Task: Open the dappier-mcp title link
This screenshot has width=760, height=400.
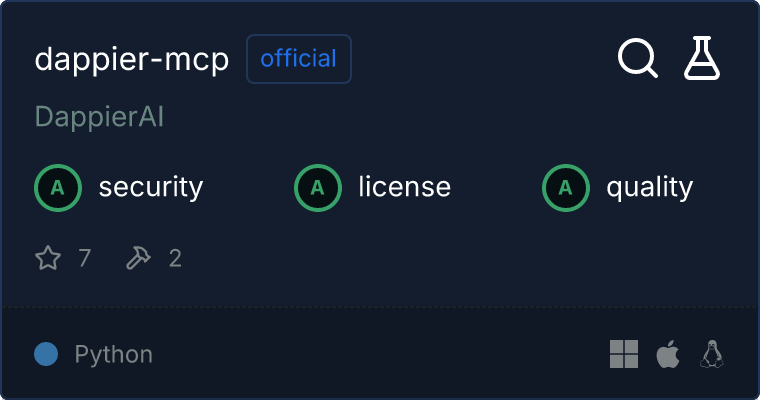Action: (x=132, y=59)
